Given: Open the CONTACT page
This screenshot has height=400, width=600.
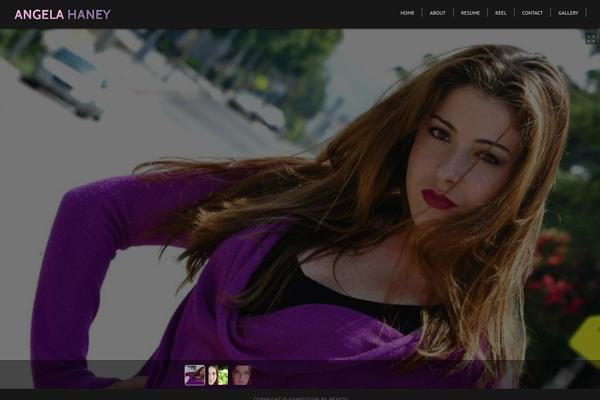Looking at the screenshot, I should 532,13.
